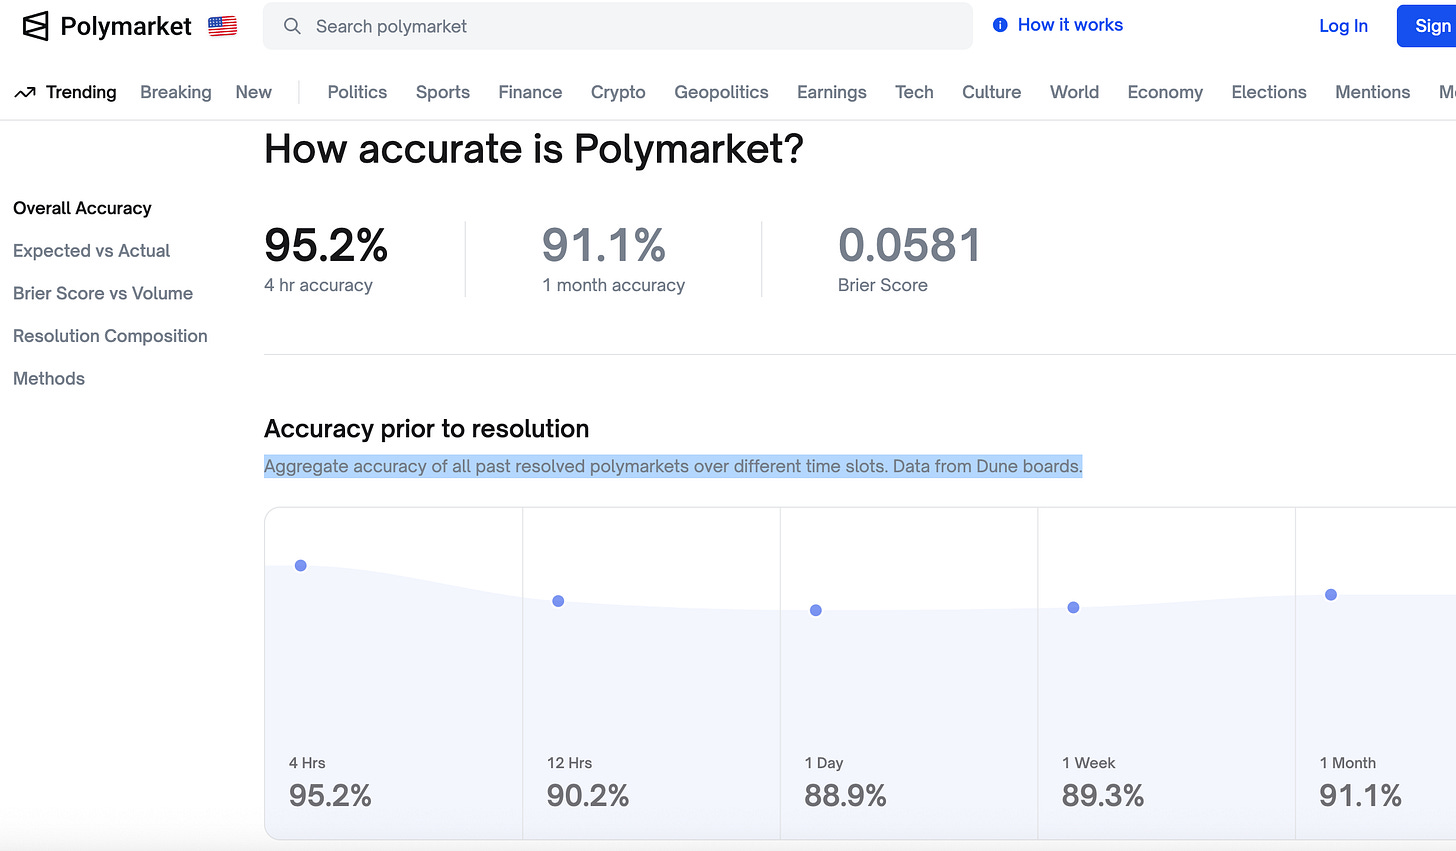Go to the Politics category

coord(357,92)
